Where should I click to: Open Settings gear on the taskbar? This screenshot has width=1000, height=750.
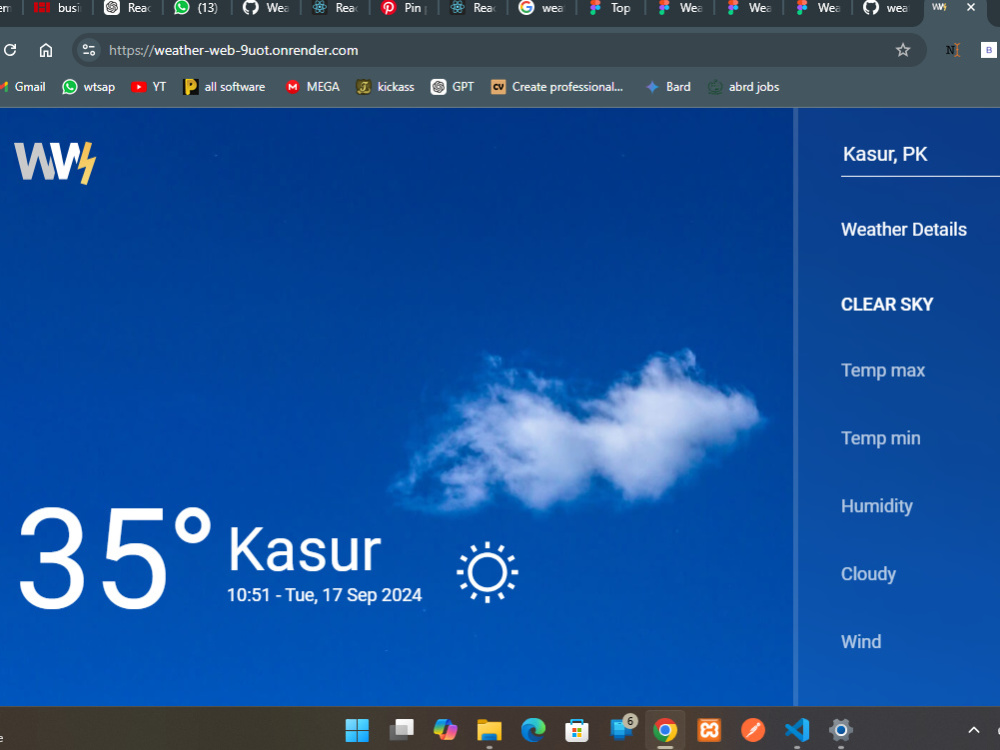[841, 730]
